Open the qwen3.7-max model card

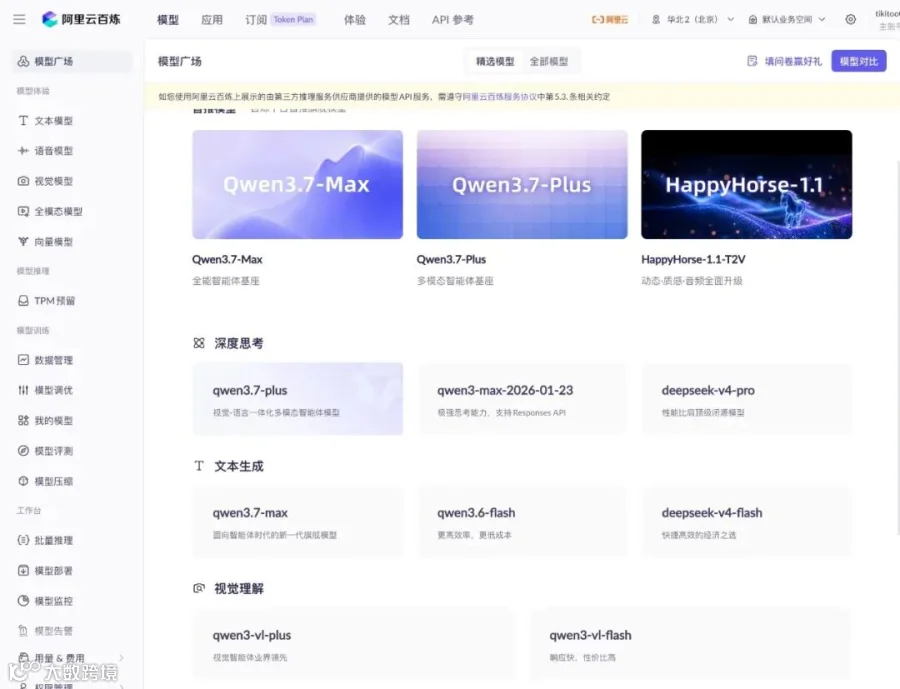coord(297,521)
